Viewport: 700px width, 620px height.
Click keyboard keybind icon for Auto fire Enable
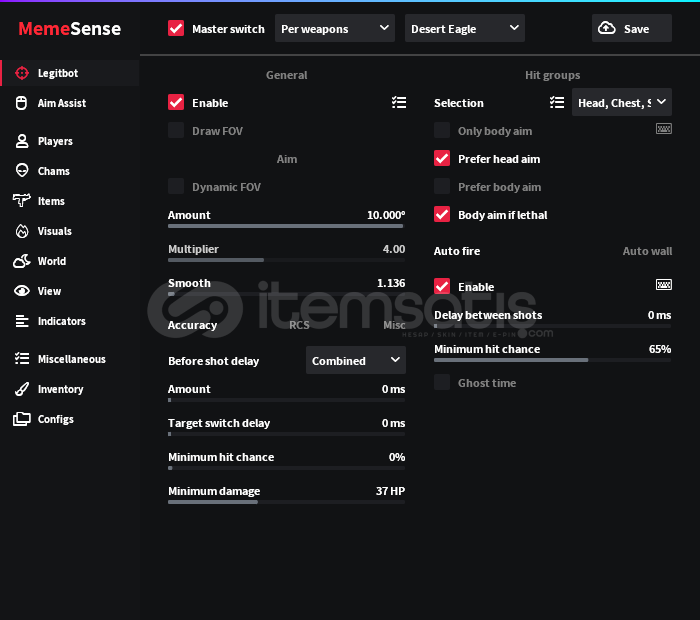point(663,284)
